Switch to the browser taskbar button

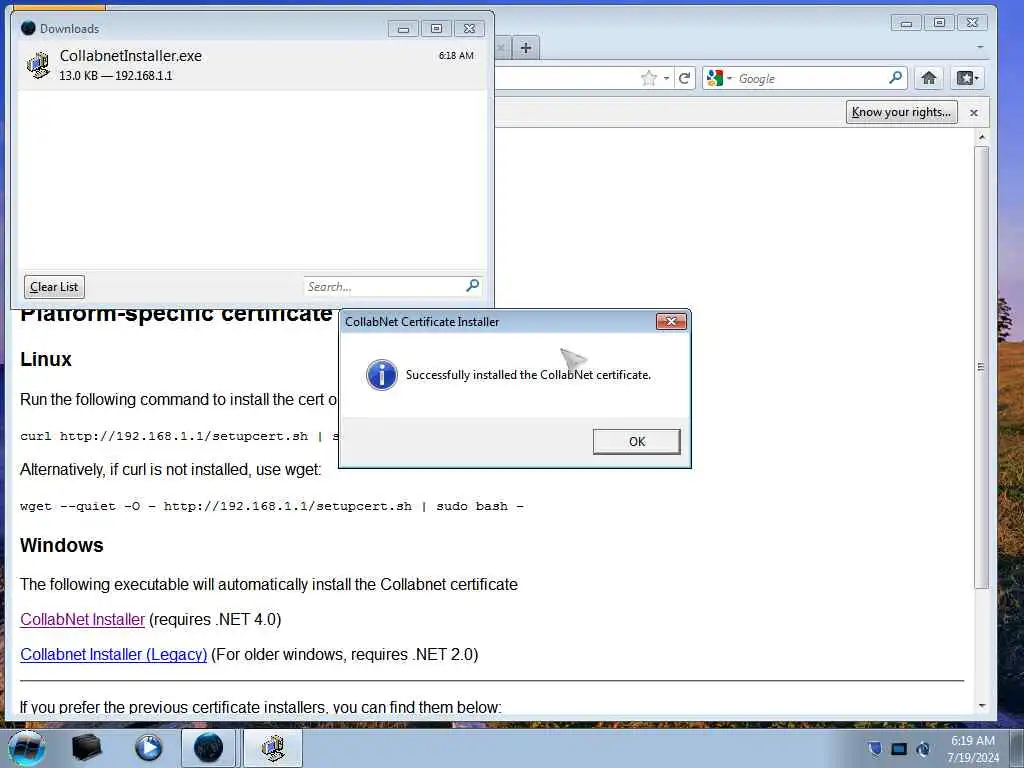(x=208, y=748)
